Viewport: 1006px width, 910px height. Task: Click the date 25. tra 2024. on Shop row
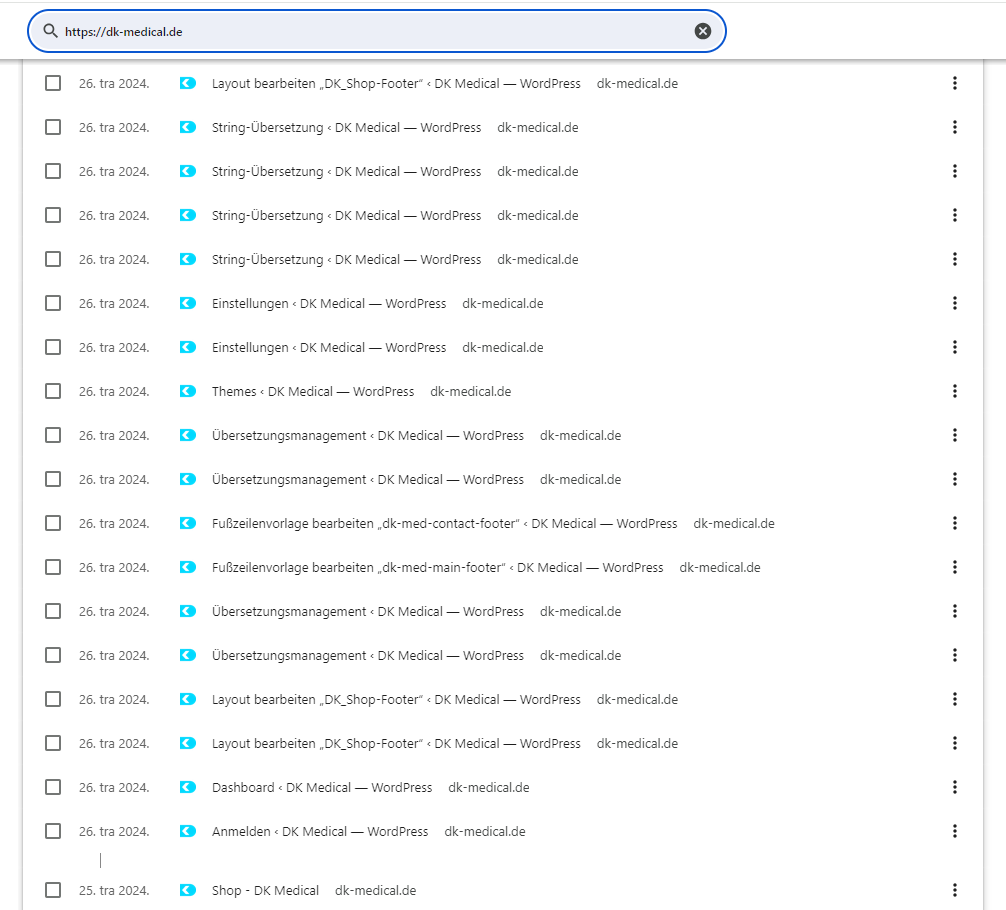114,891
